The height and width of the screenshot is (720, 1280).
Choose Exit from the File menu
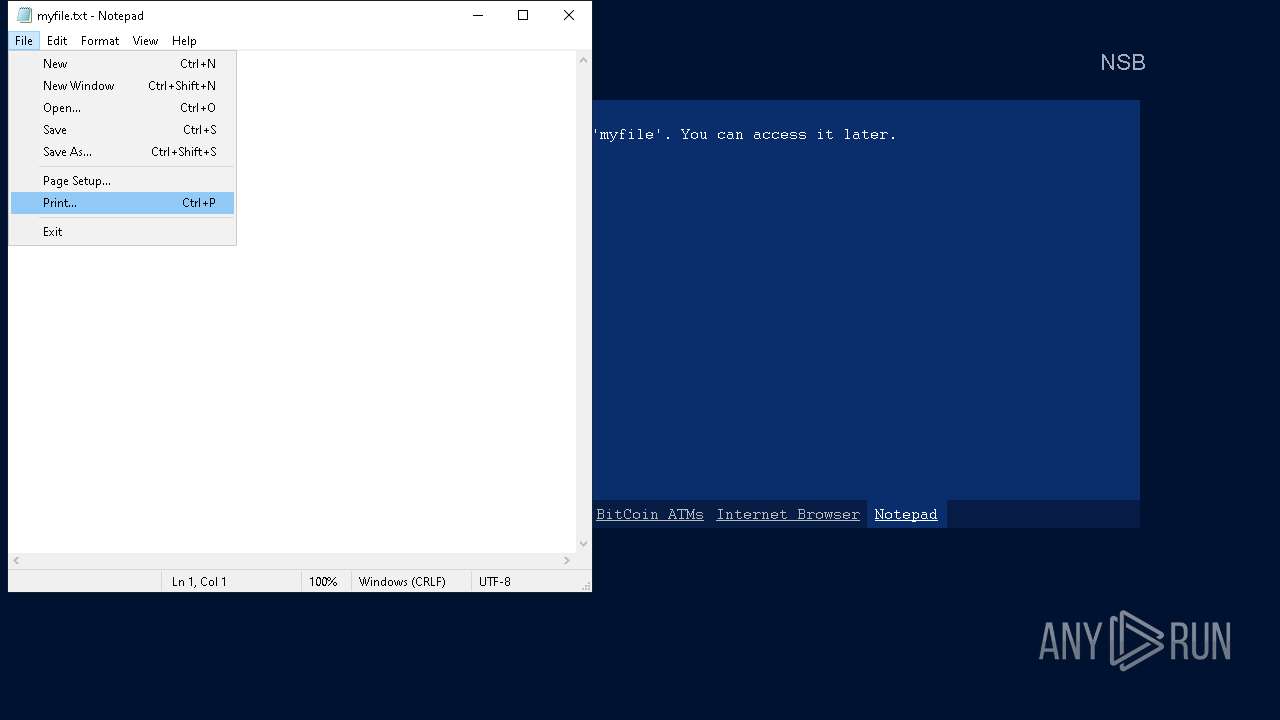[122, 232]
